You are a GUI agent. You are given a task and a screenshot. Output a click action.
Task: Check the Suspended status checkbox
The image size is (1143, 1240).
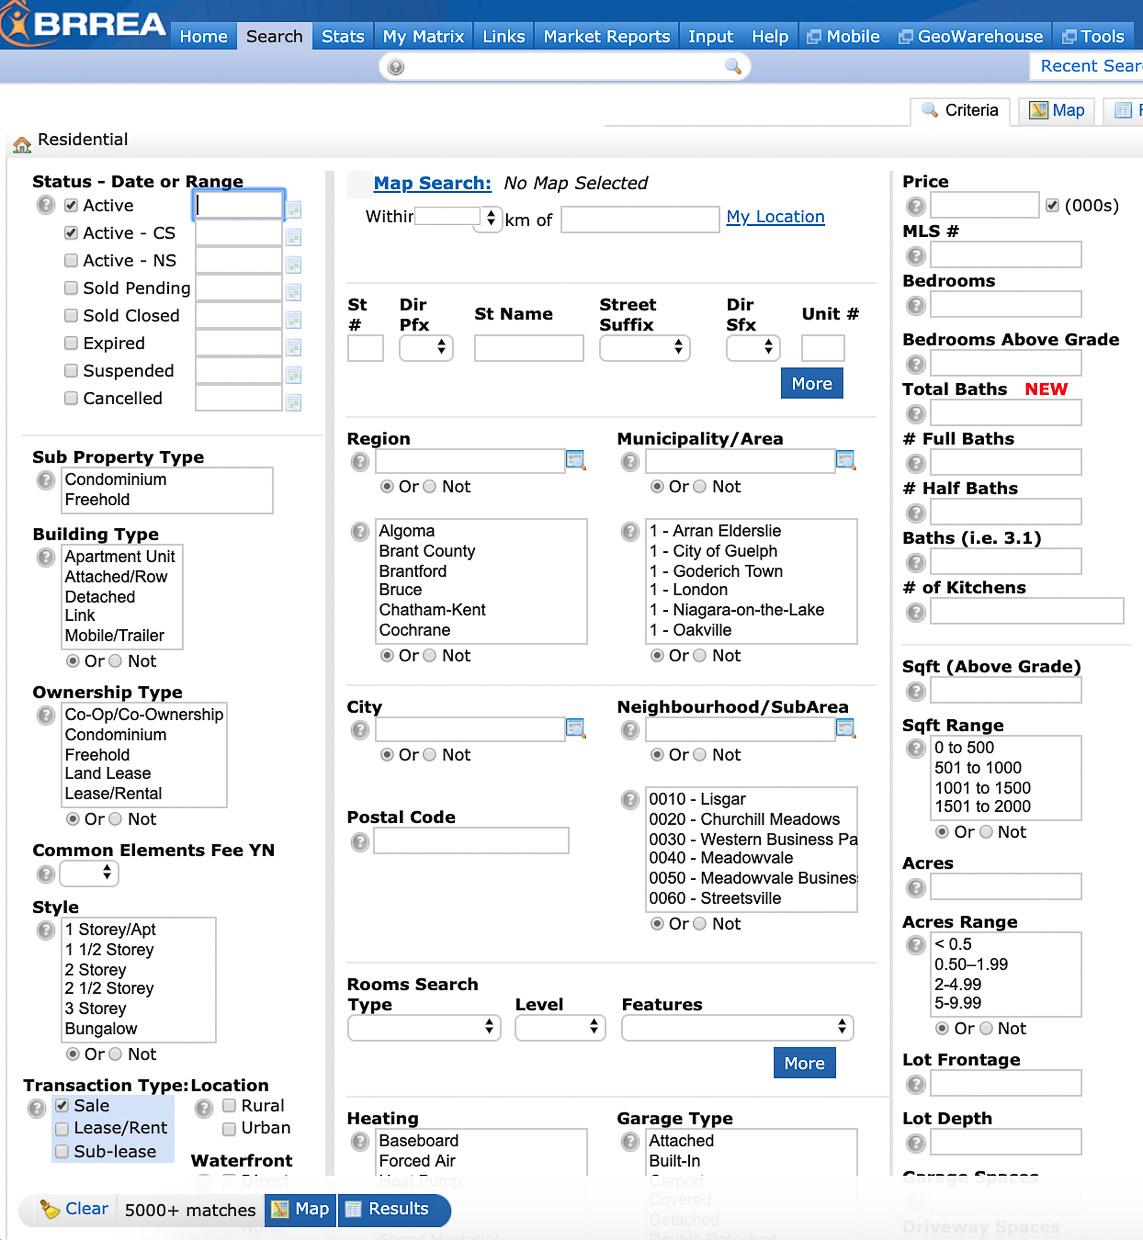[71, 371]
